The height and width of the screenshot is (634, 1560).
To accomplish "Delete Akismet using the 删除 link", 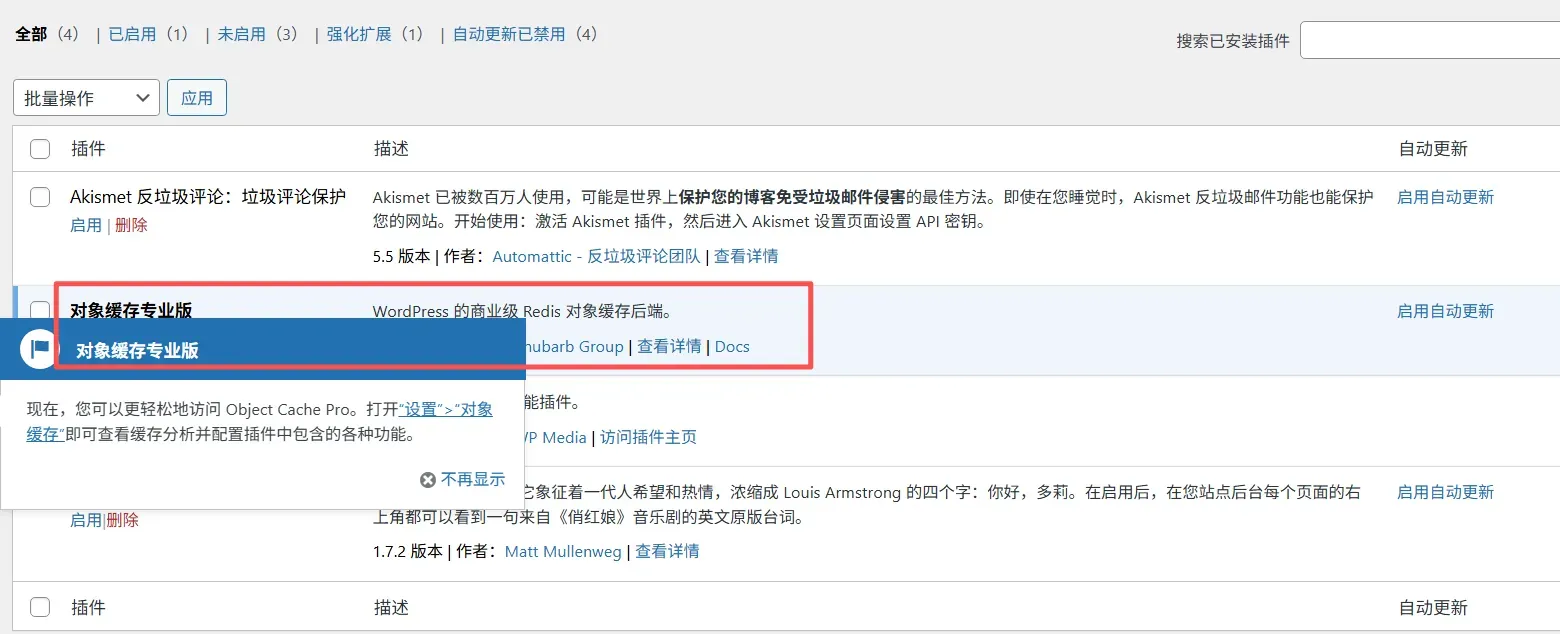I will 131,225.
